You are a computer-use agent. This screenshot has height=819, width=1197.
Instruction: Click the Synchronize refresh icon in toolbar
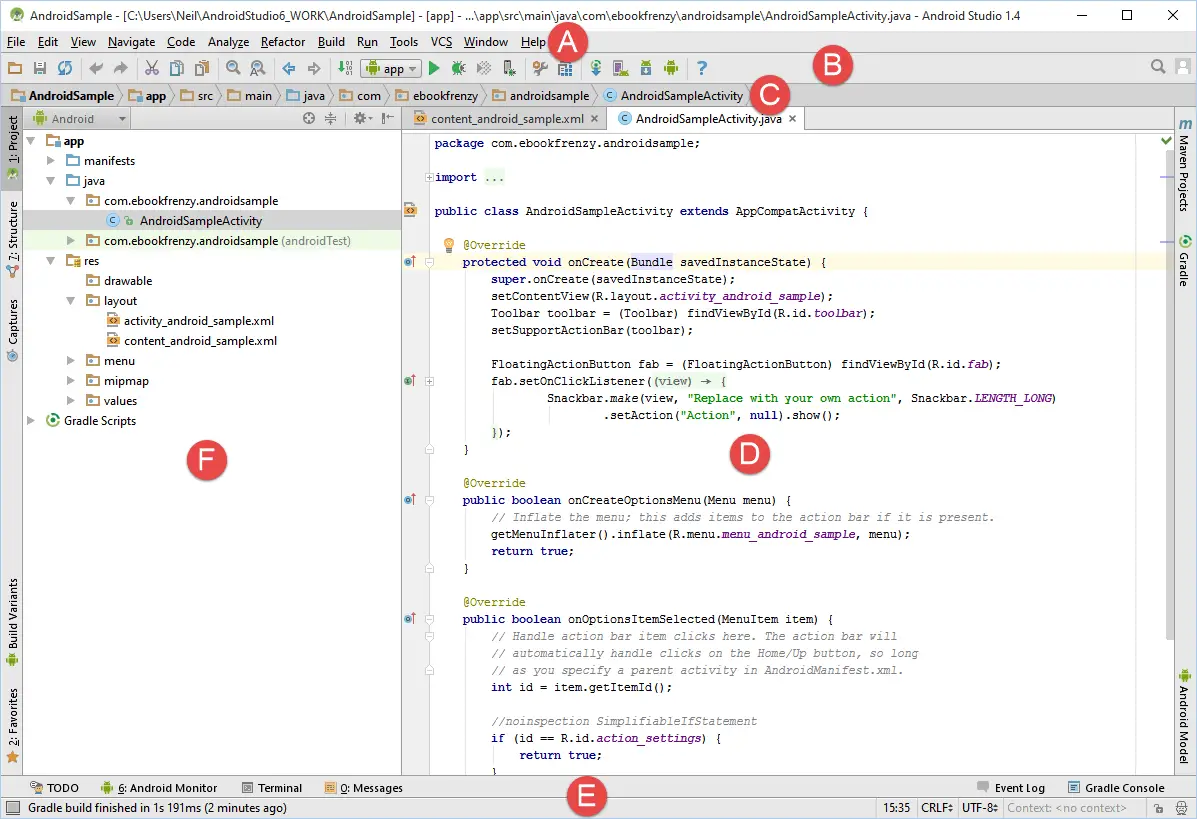pos(65,68)
